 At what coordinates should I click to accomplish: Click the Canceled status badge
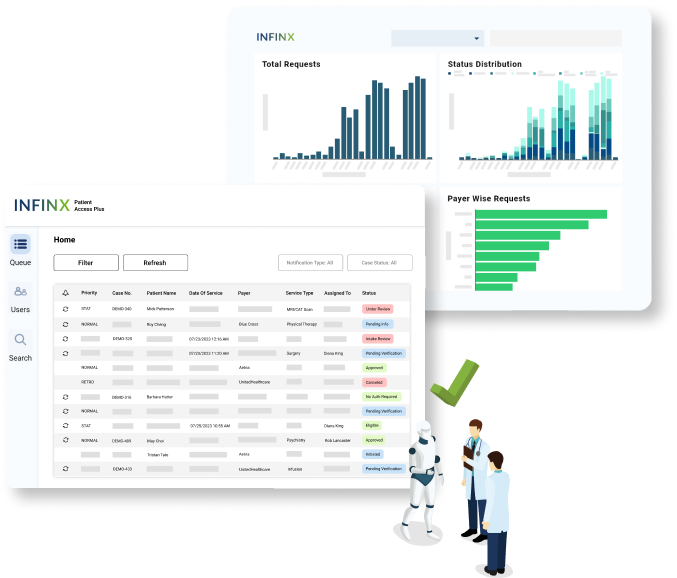click(x=374, y=382)
